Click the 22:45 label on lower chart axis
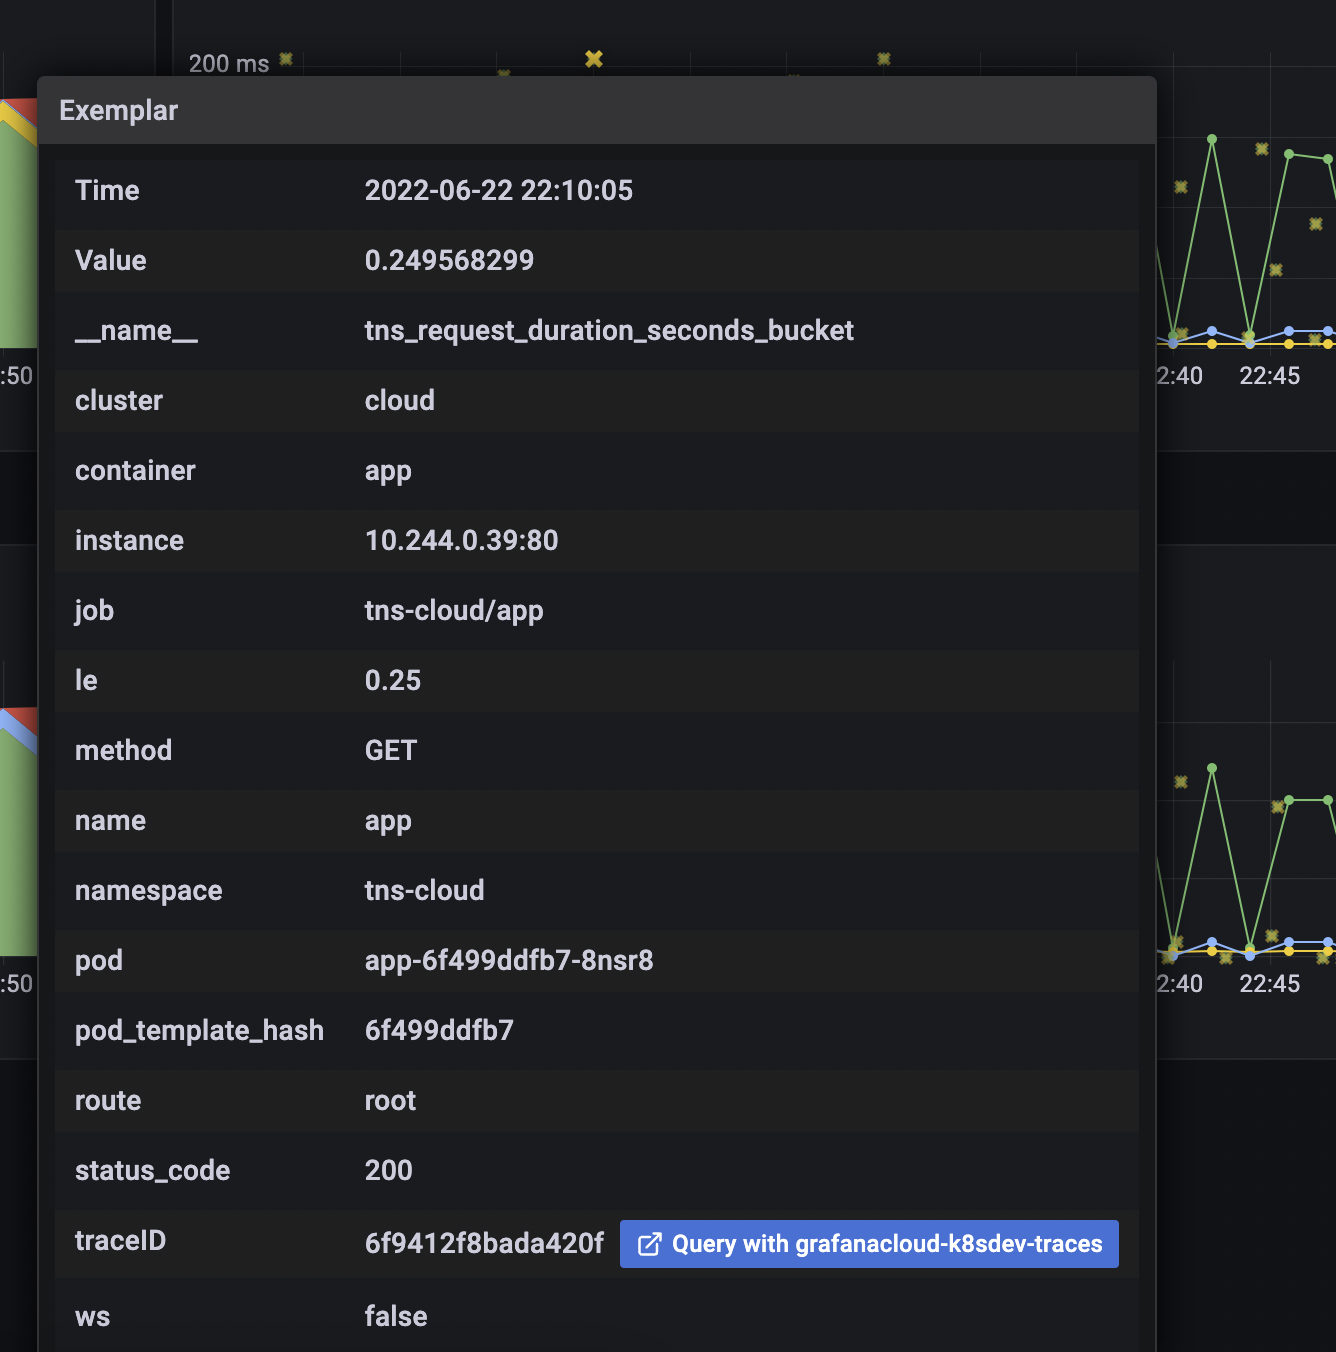This screenshot has width=1336, height=1352. [1269, 984]
